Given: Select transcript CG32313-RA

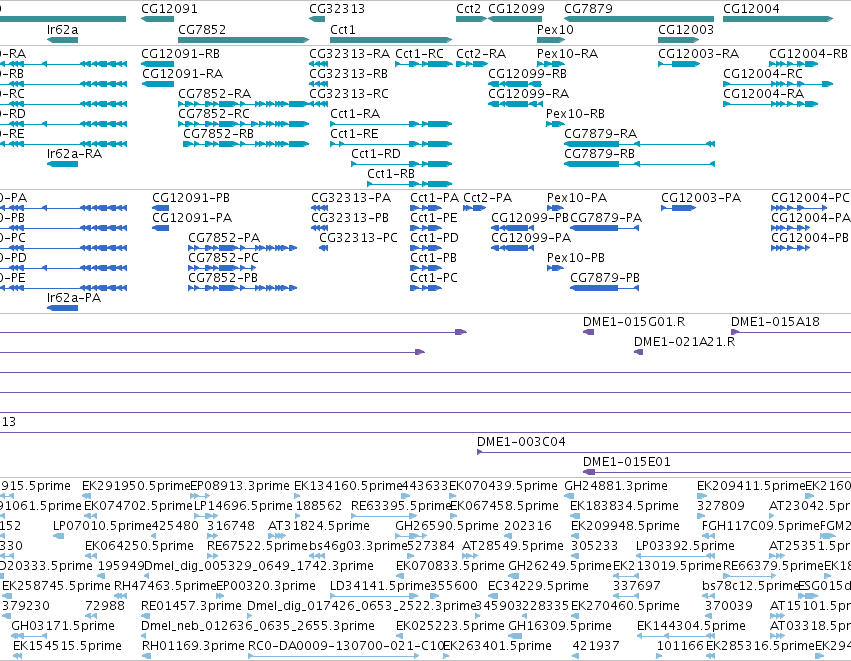Looking at the screenshot, I should pos(350,54).
